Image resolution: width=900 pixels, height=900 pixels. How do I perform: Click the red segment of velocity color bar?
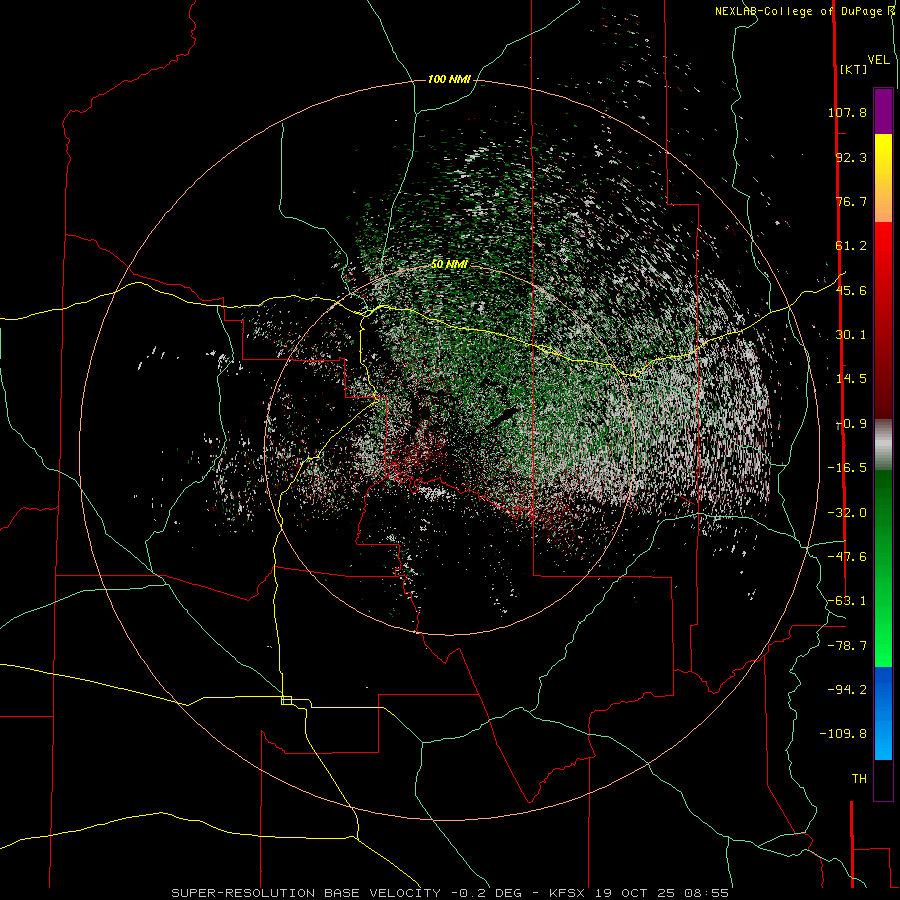pos(883,320)
